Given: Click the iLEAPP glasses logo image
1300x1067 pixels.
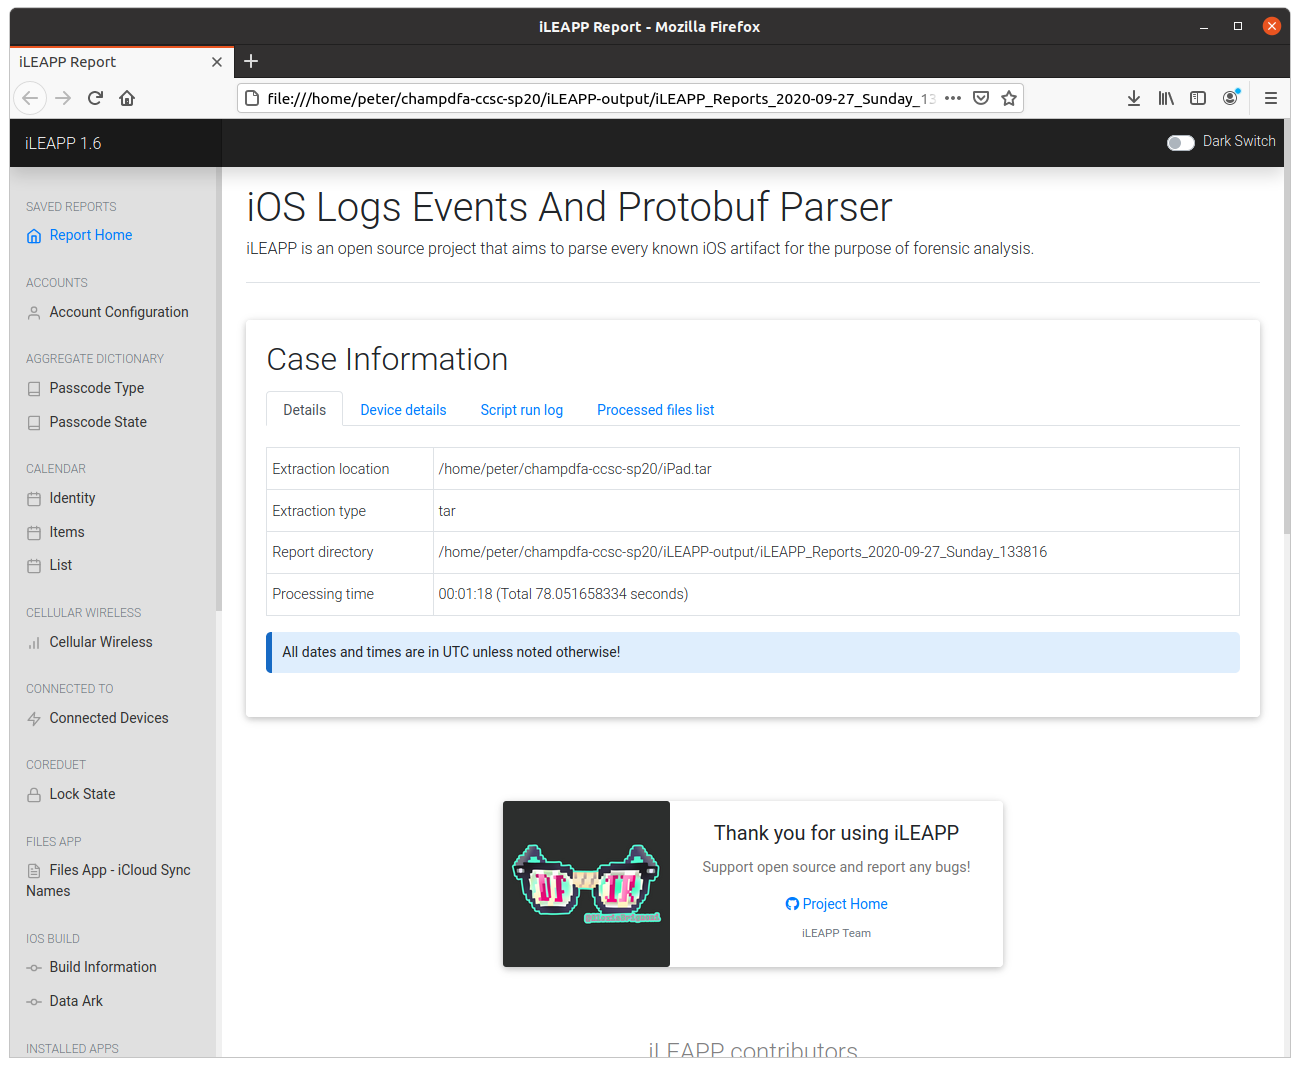Looking at the screenshot, I should tap(586, 884).
